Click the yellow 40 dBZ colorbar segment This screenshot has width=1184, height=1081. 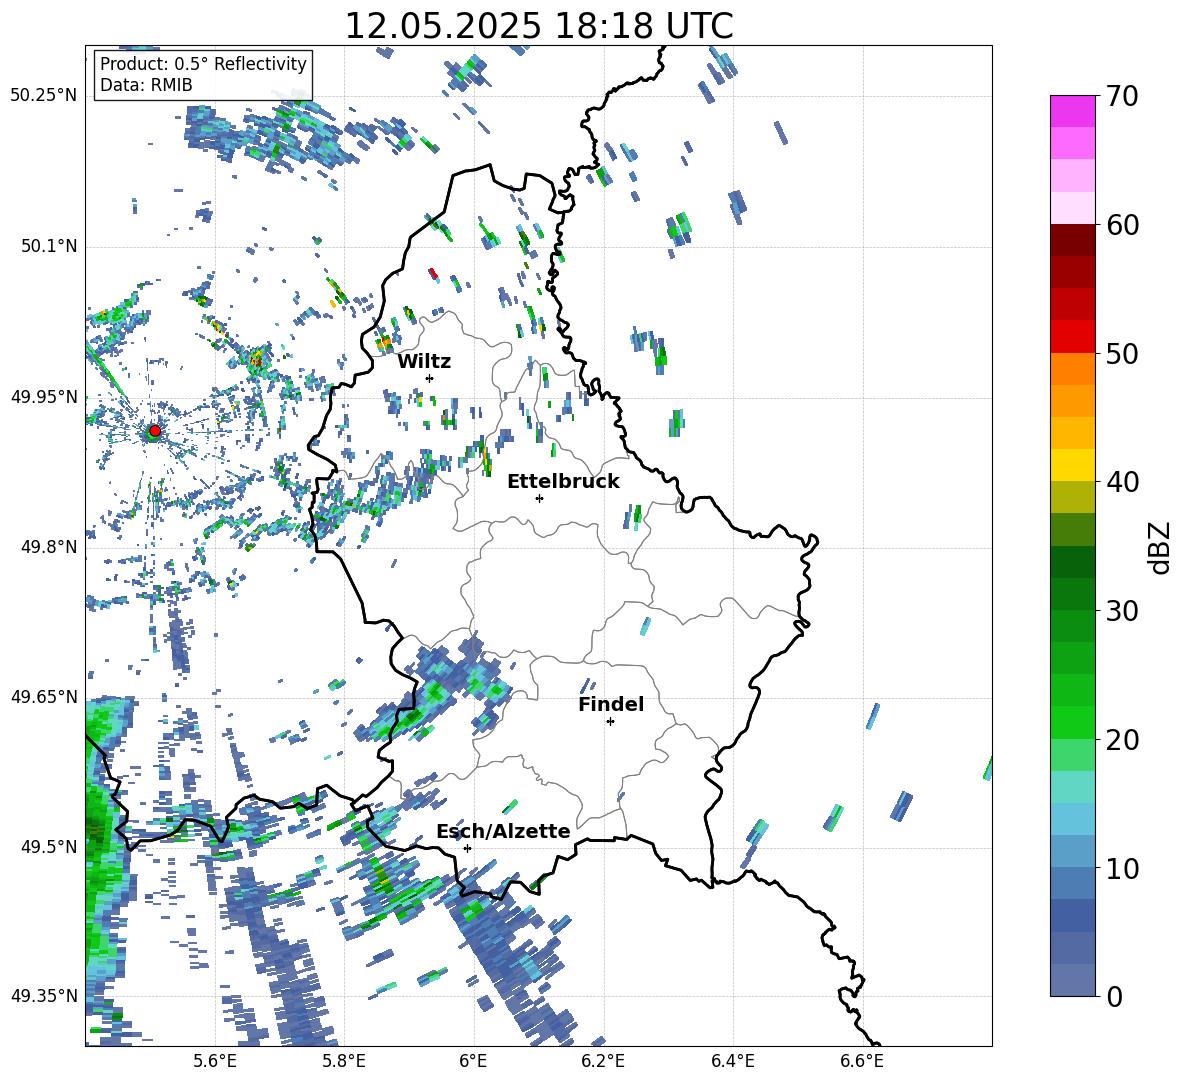(x=1072, y=465)
